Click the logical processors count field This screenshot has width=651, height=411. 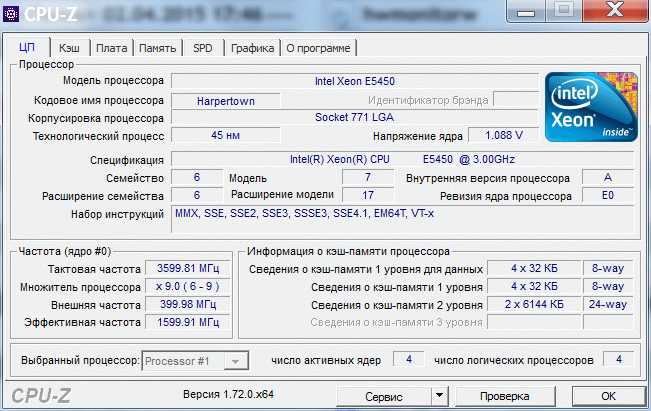[x=619, y=360]
